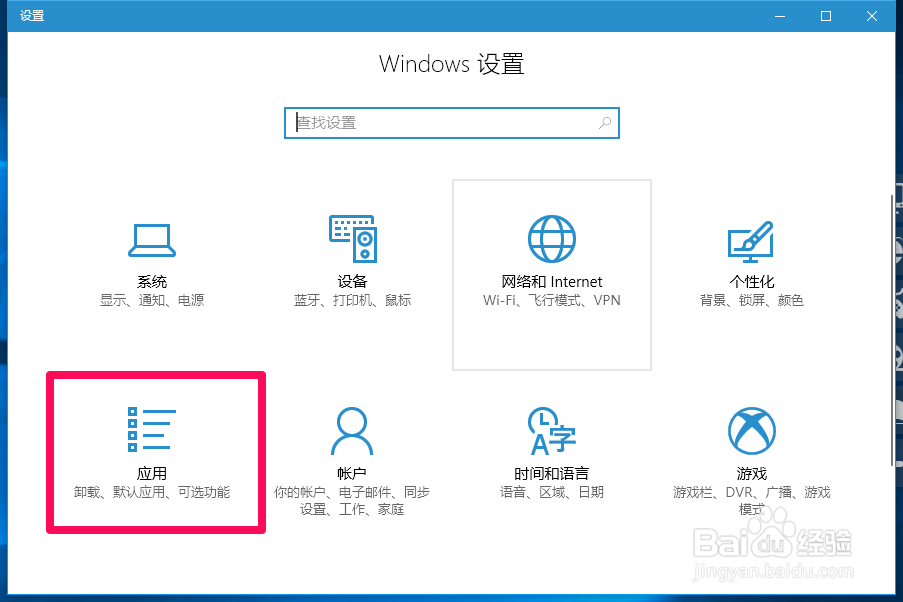Click 显示、通知、电源 description

(x=152, y=300)
